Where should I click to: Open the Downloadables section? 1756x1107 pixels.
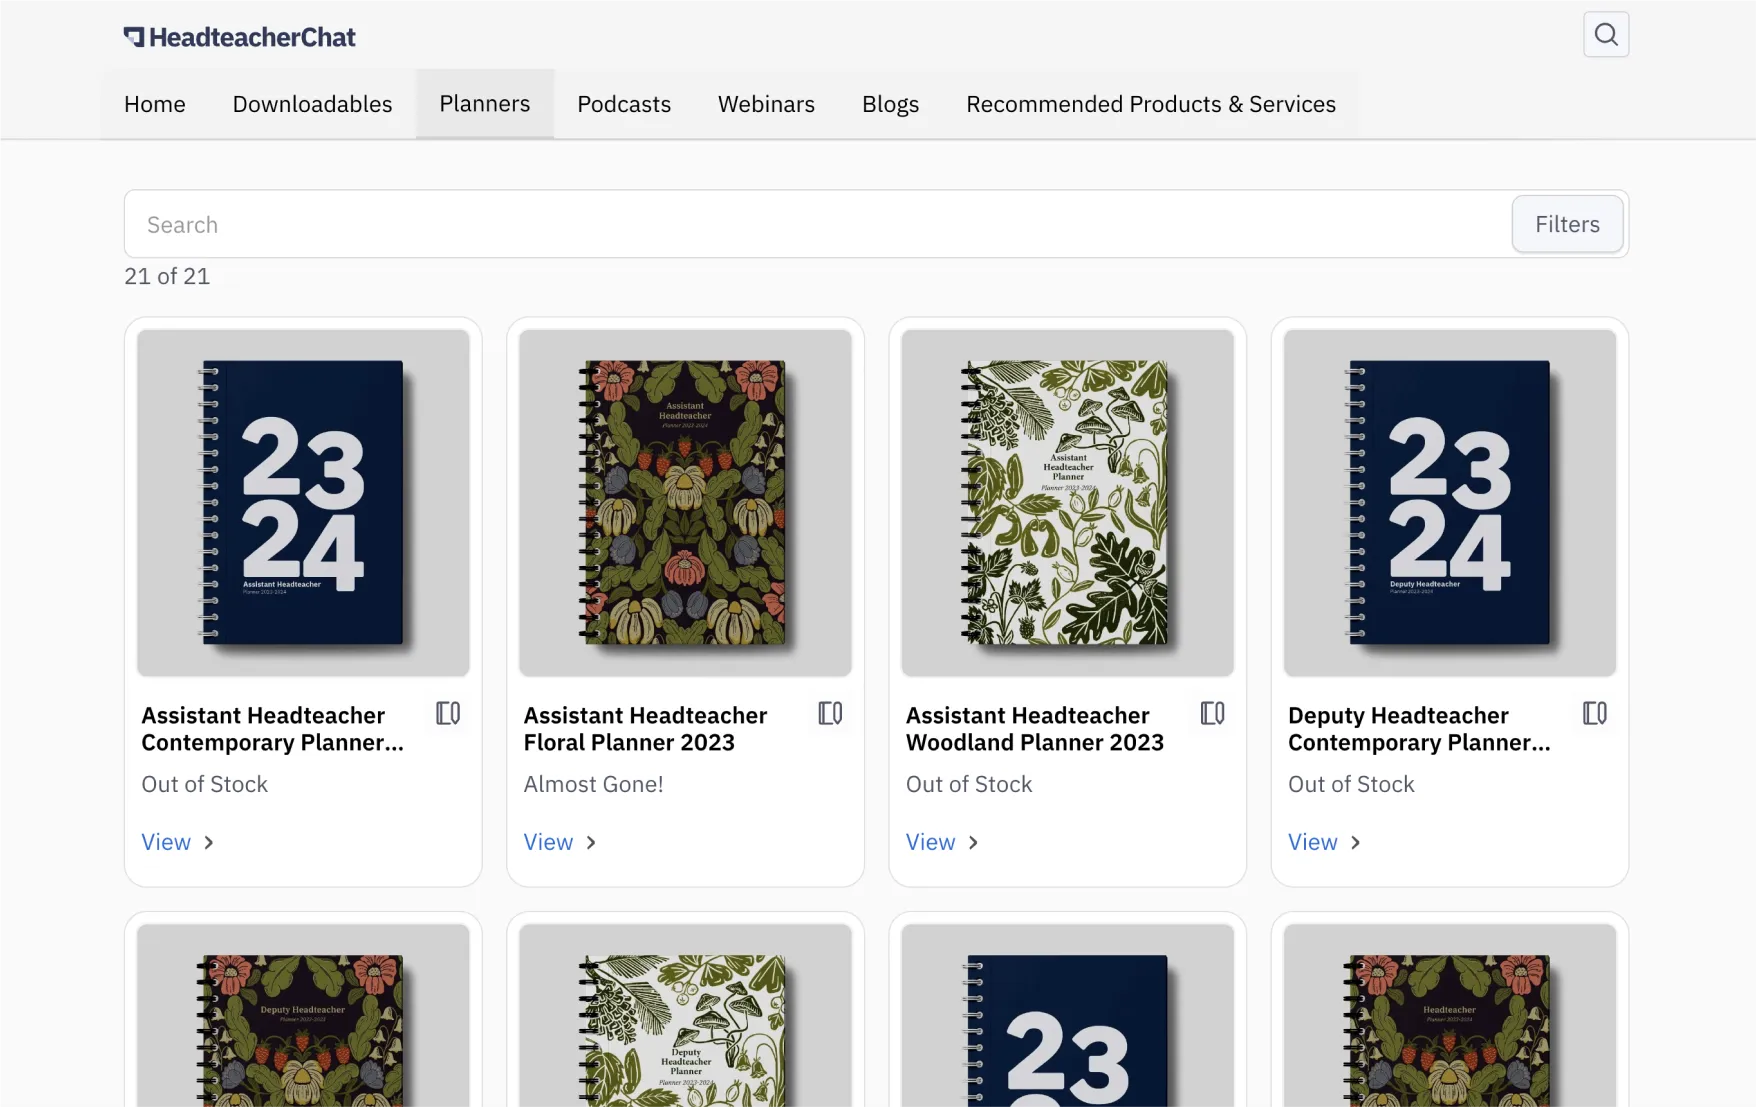click(x=312, y=103)
